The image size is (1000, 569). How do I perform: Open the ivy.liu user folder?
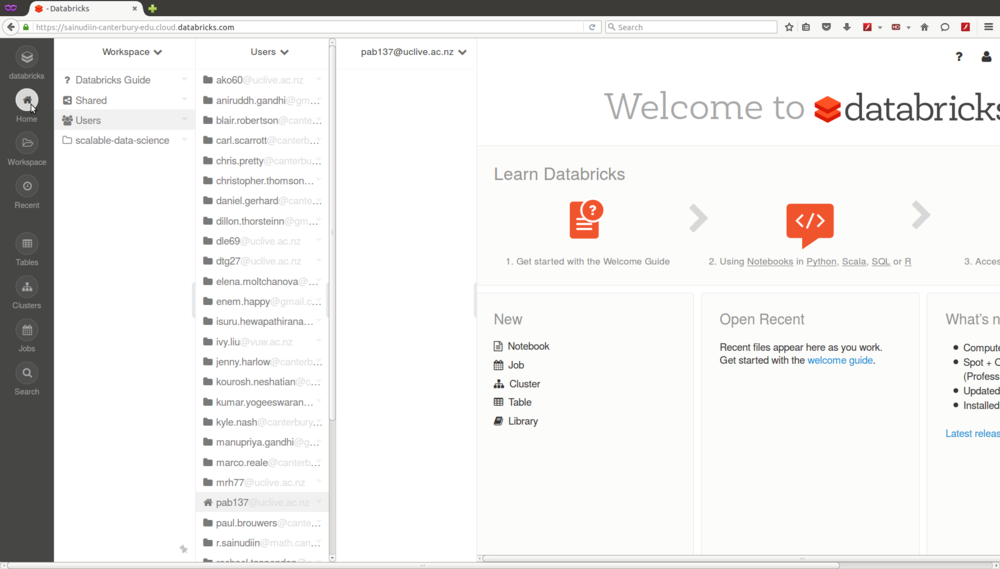(262, 342)
